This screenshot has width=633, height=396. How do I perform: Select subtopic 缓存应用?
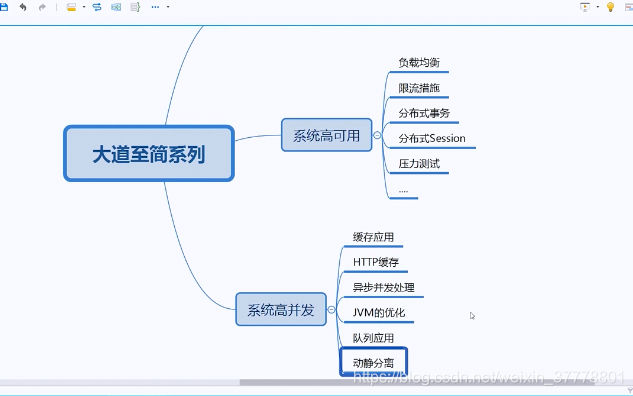(x=373, y=237)
